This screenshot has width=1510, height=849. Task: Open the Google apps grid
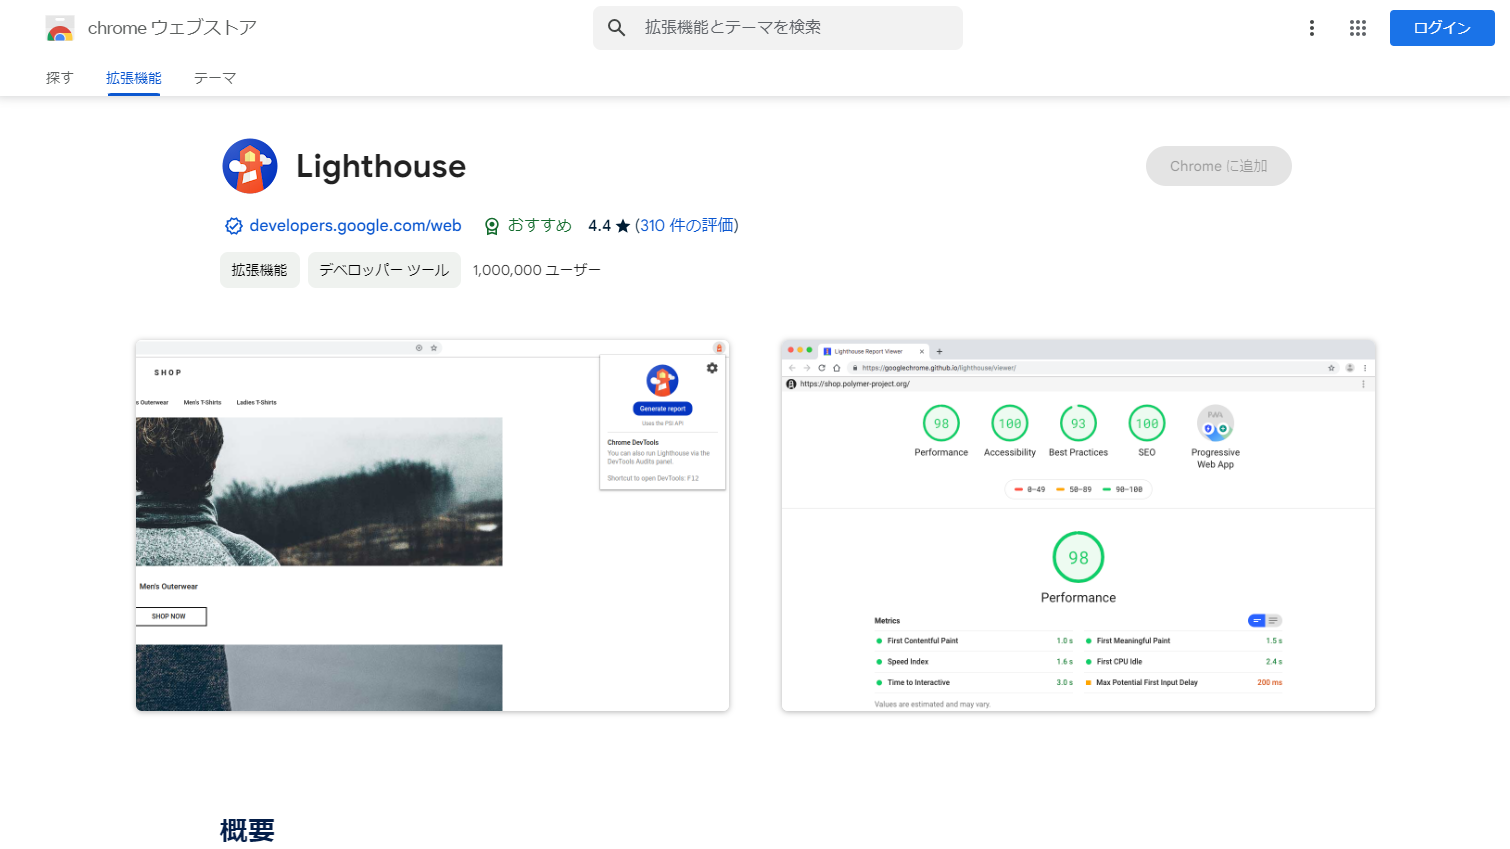pyautogui.click(x=1358, y=28)
